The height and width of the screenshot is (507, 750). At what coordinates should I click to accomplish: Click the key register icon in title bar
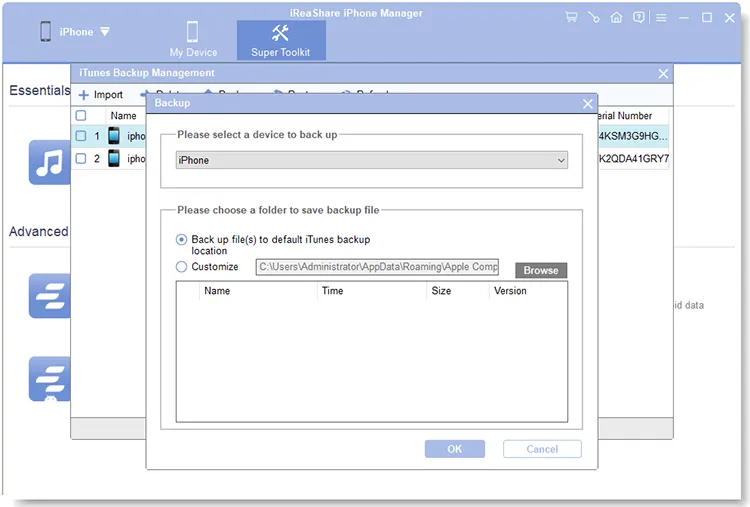594,18
